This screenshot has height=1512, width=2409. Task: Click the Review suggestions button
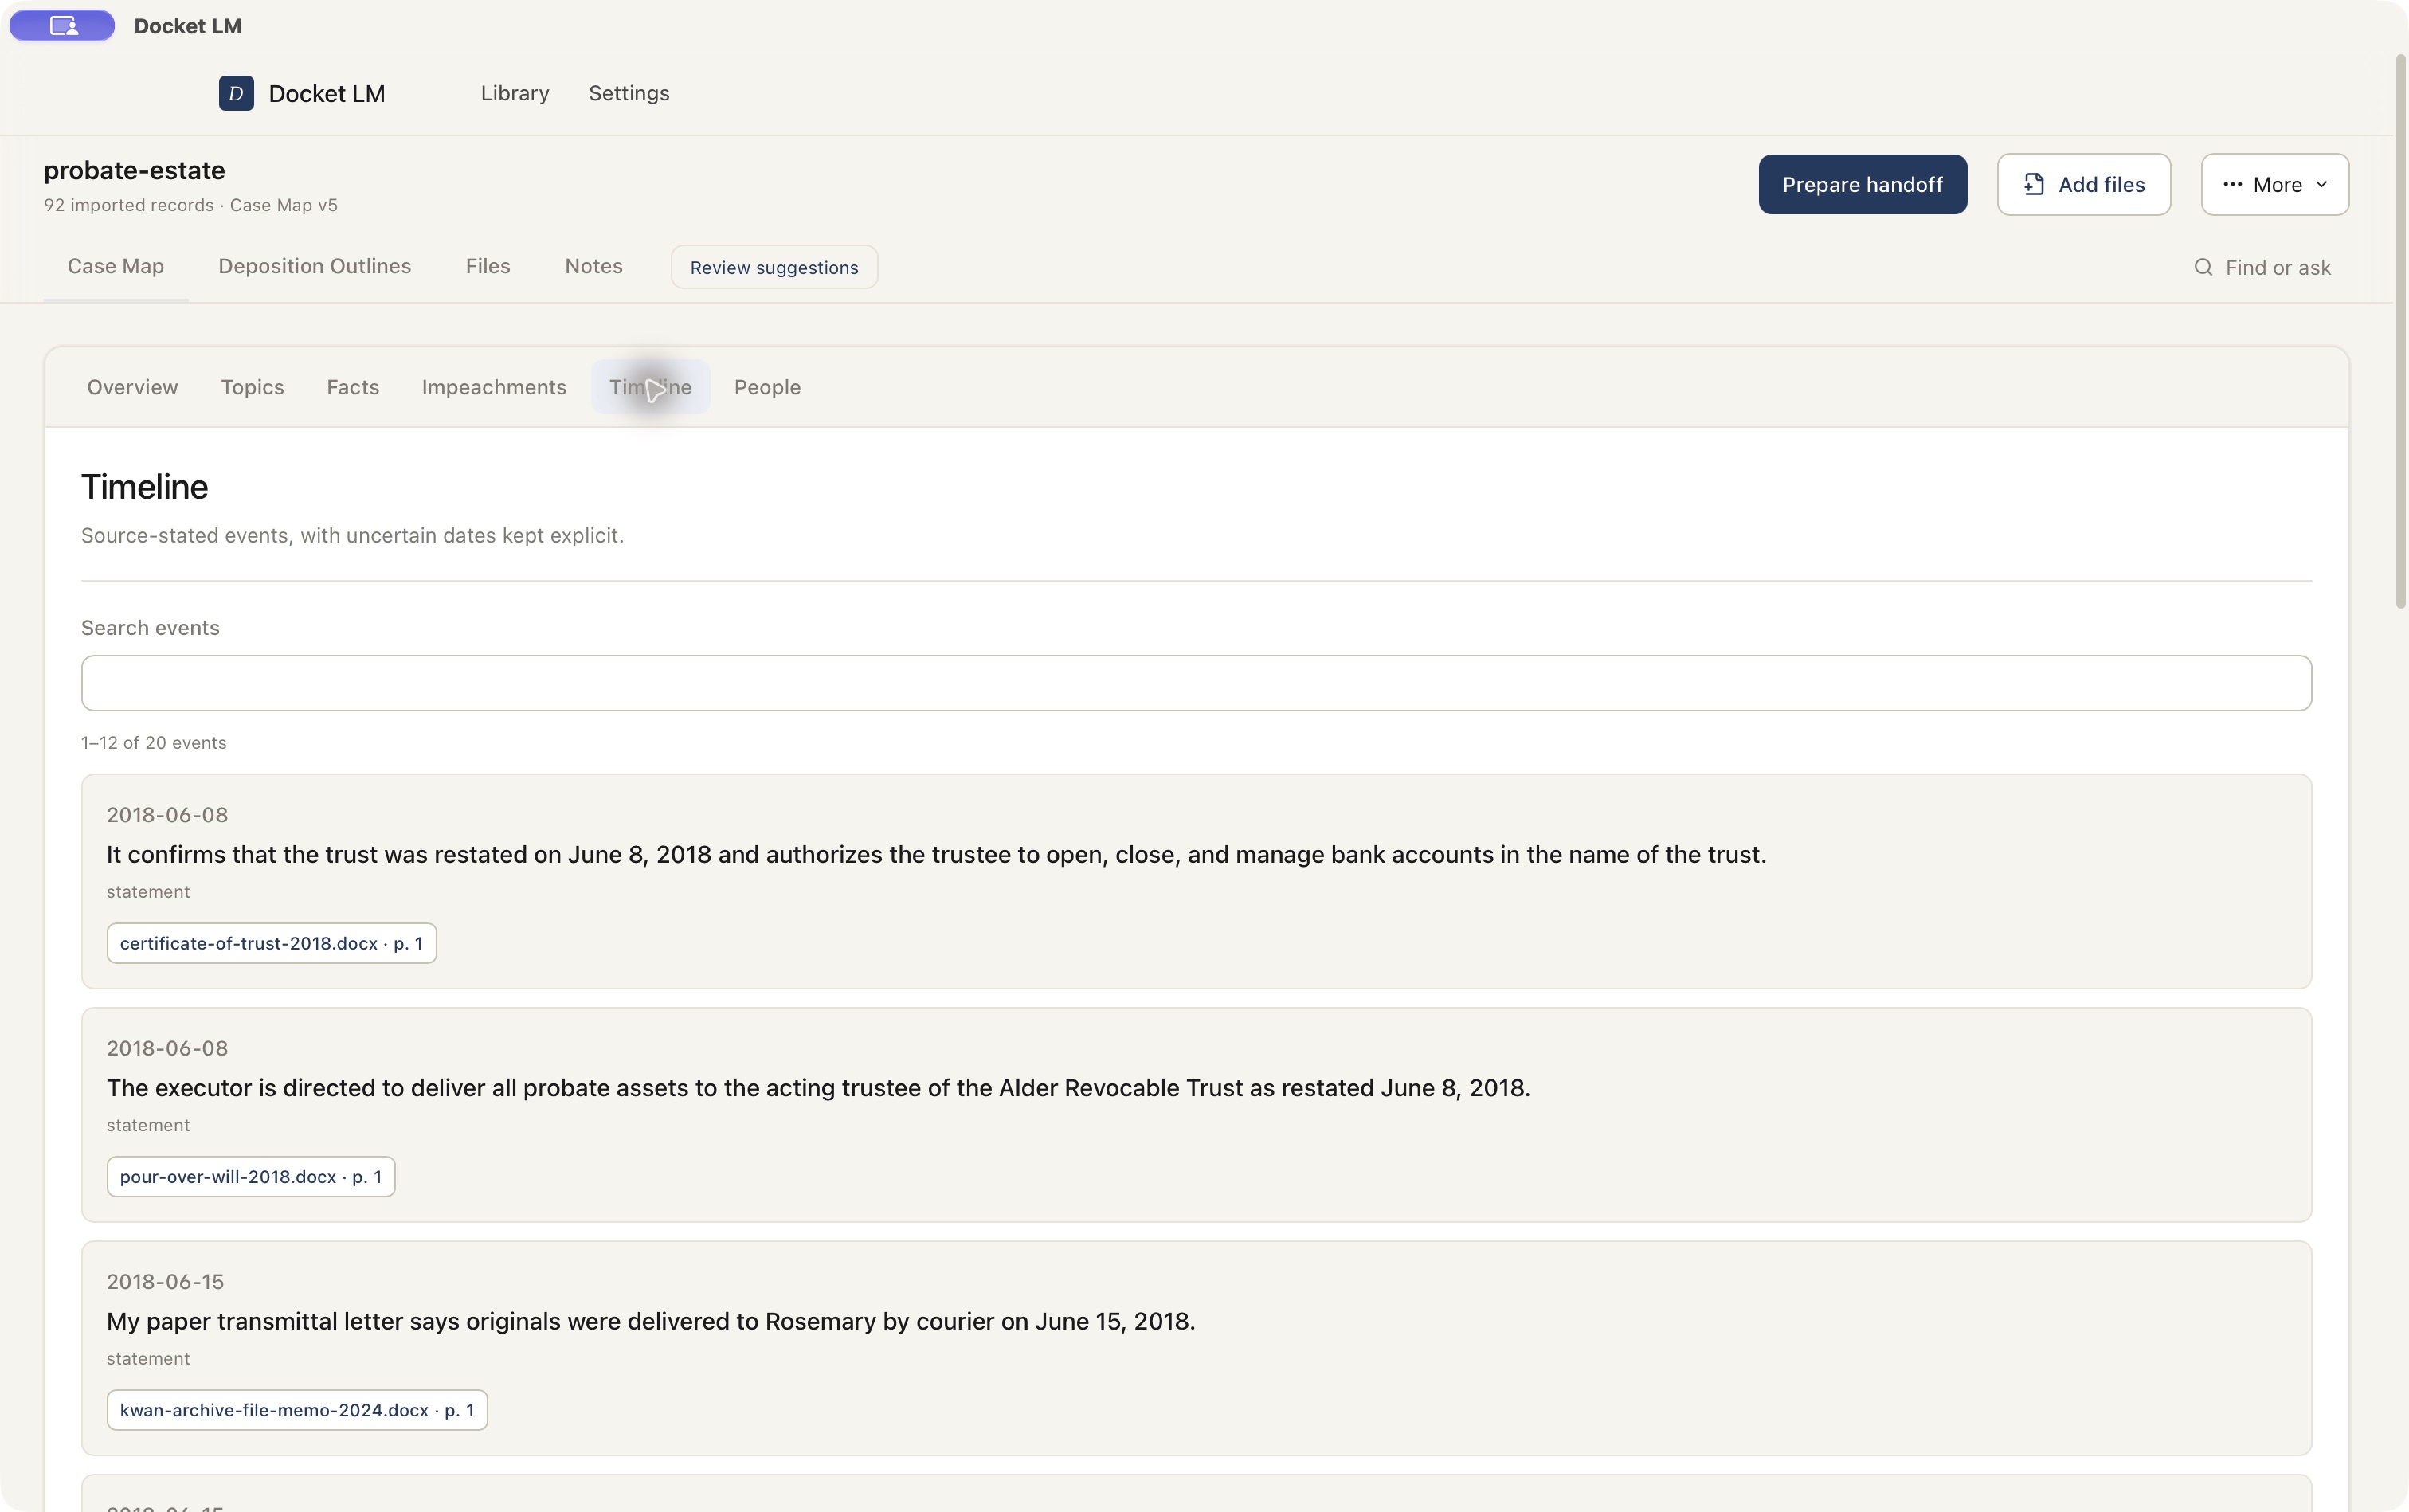774,267
